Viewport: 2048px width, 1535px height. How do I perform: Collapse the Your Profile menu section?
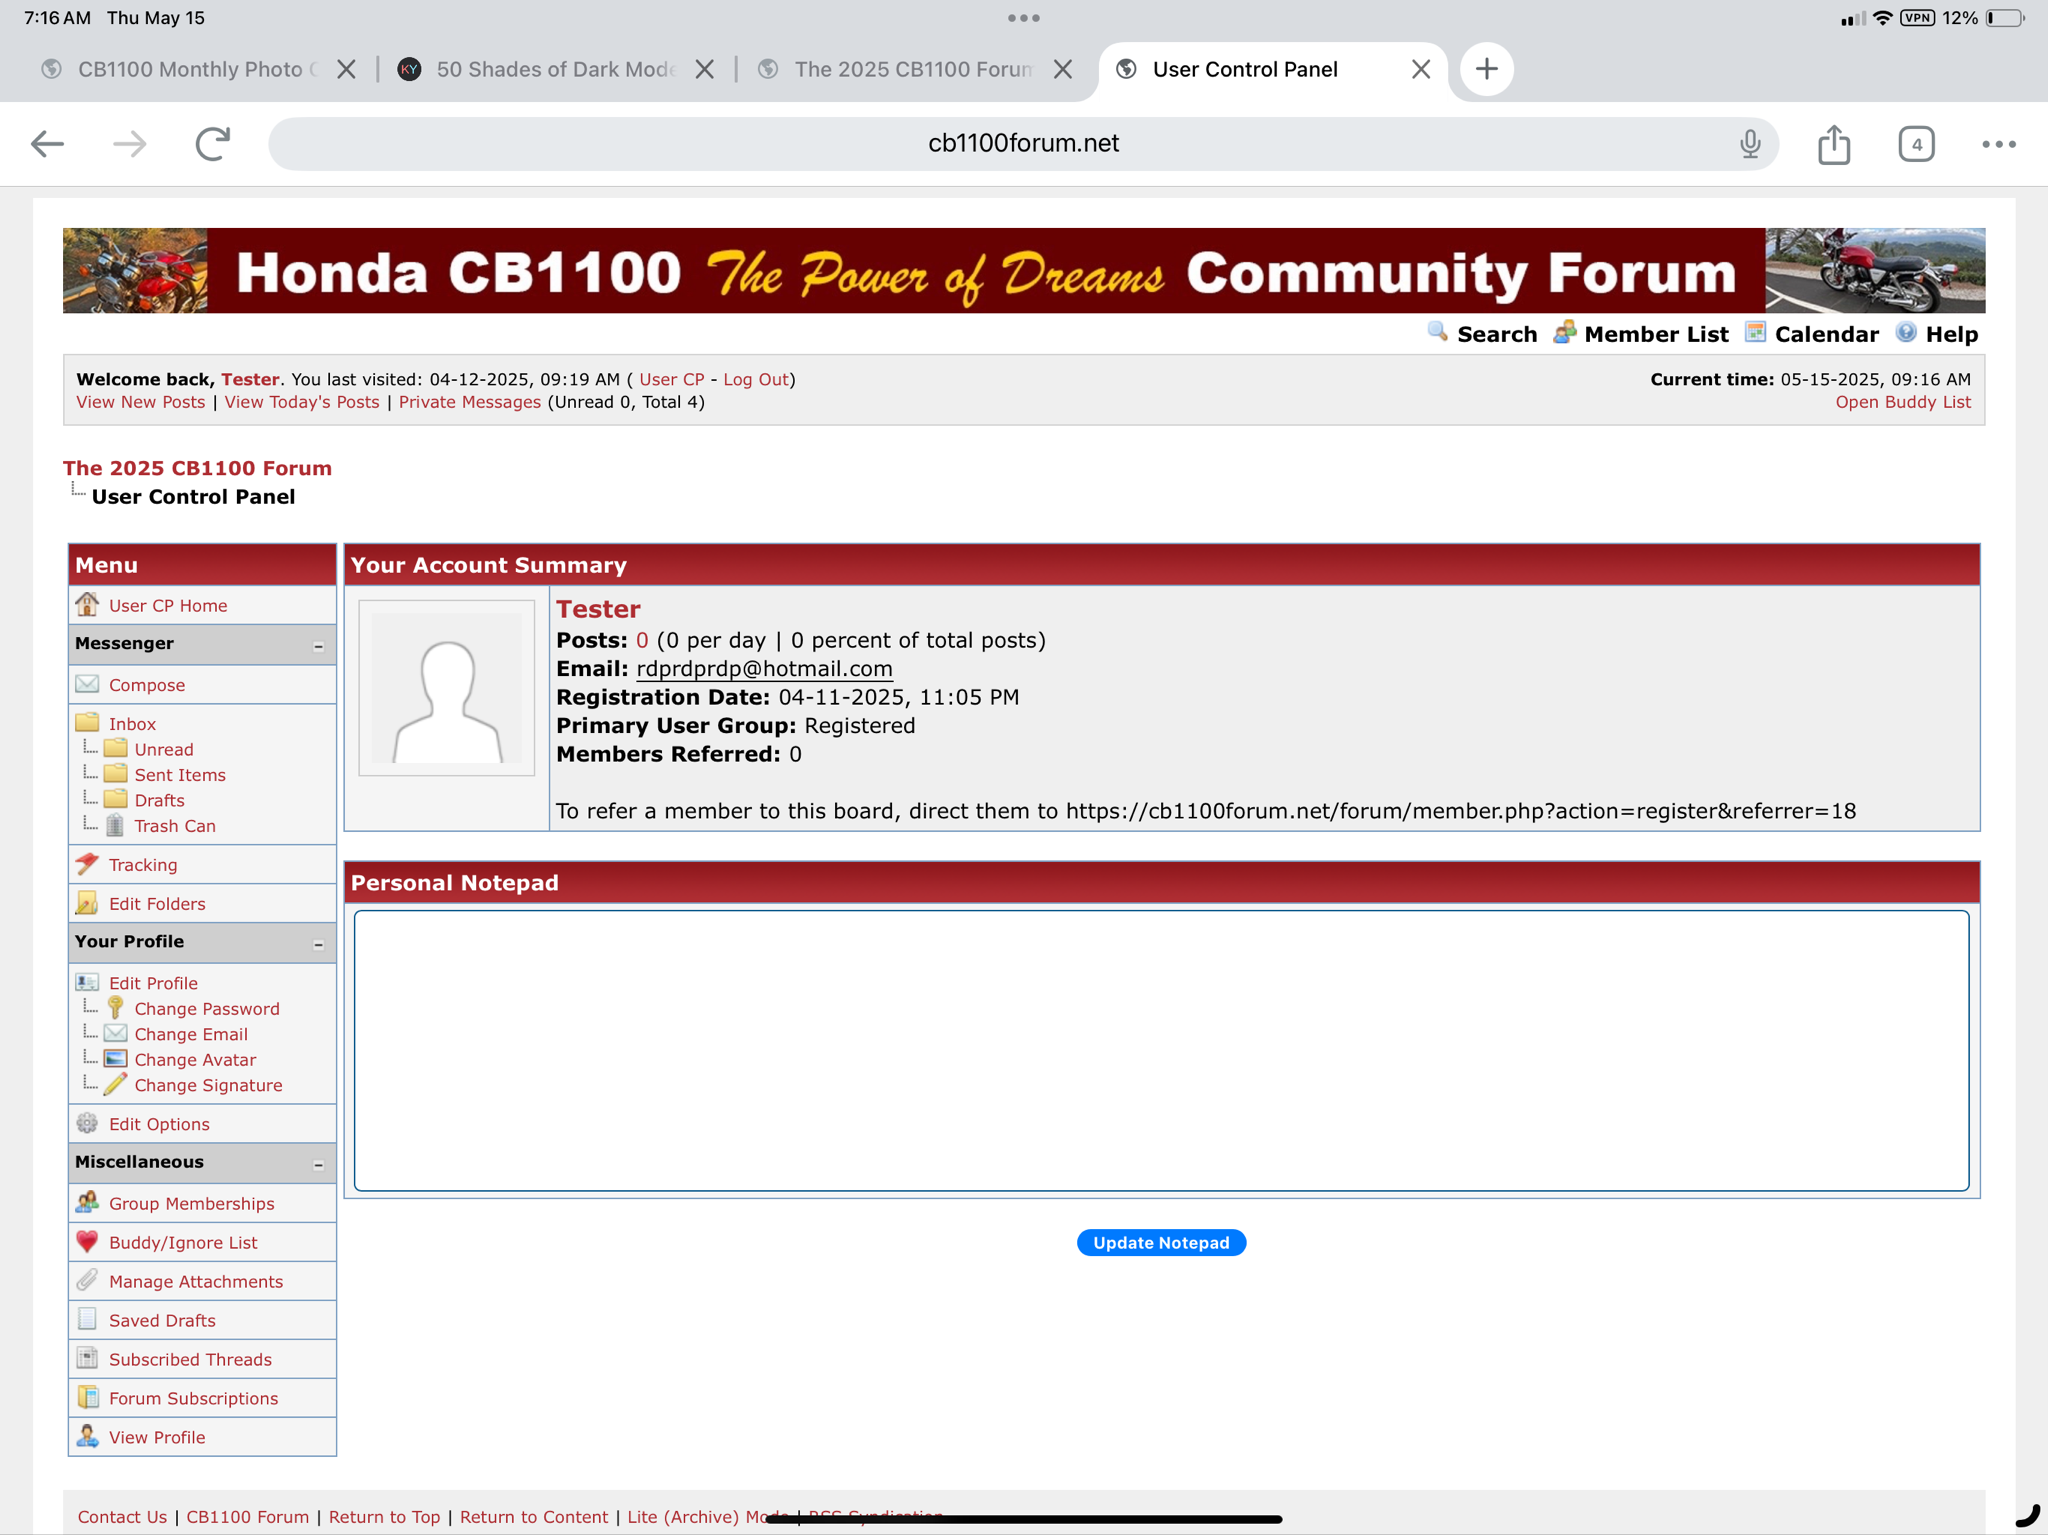[x=318, y=944]
